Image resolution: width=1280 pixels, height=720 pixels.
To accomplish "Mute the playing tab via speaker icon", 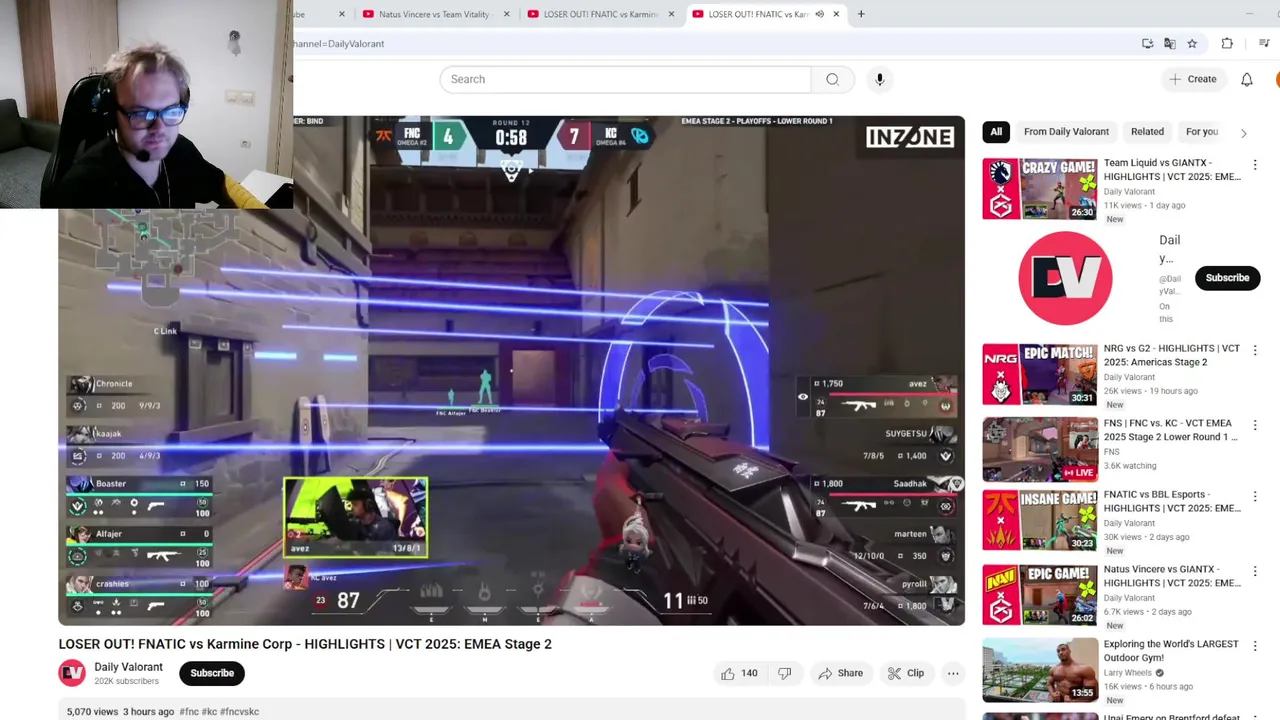I will [x=819, y=14].
